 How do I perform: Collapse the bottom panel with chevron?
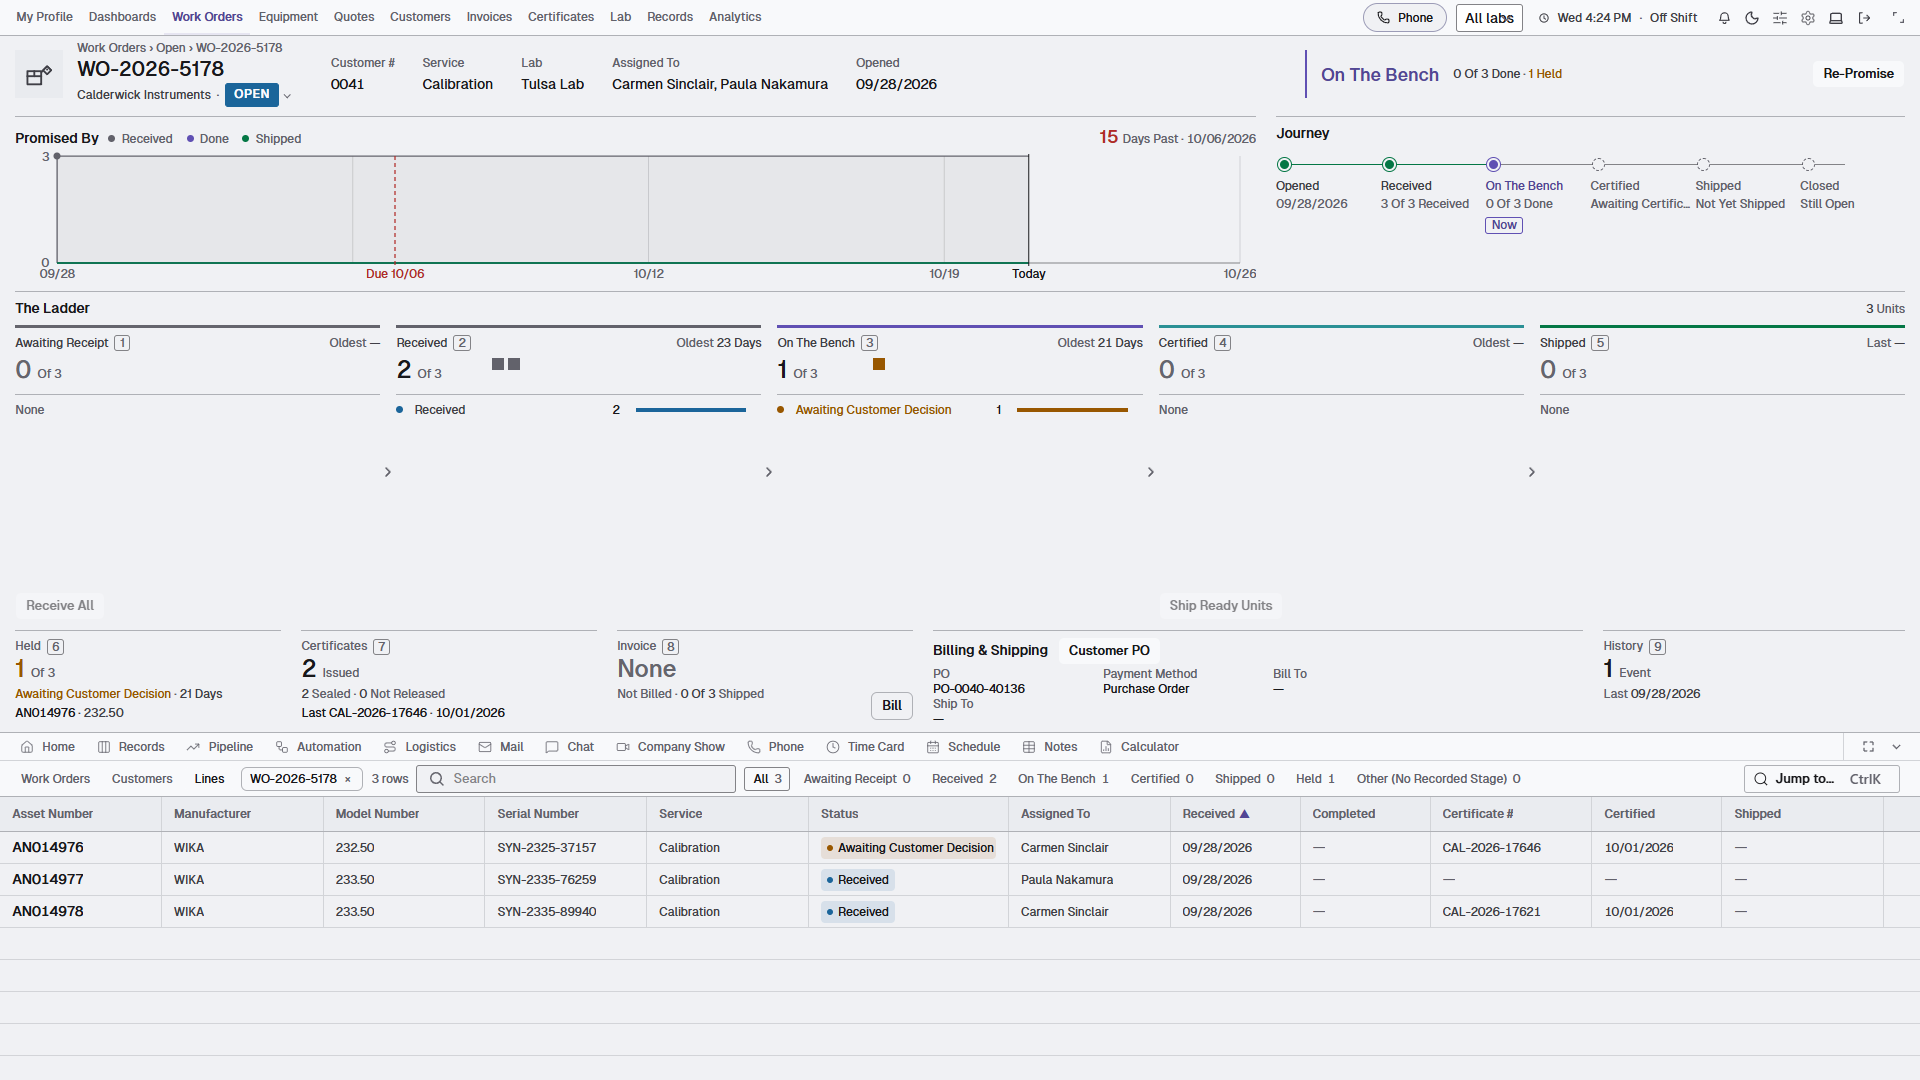point(1896,747)
